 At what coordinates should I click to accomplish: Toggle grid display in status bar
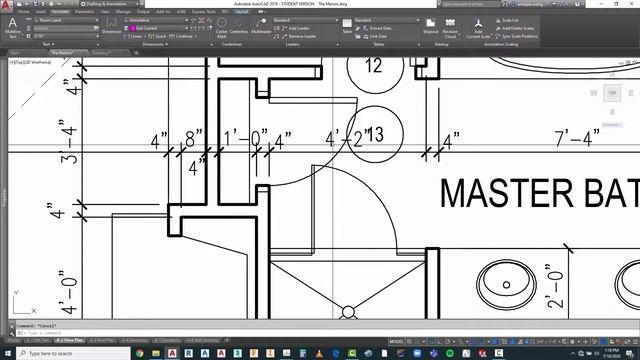click(409, 342)
